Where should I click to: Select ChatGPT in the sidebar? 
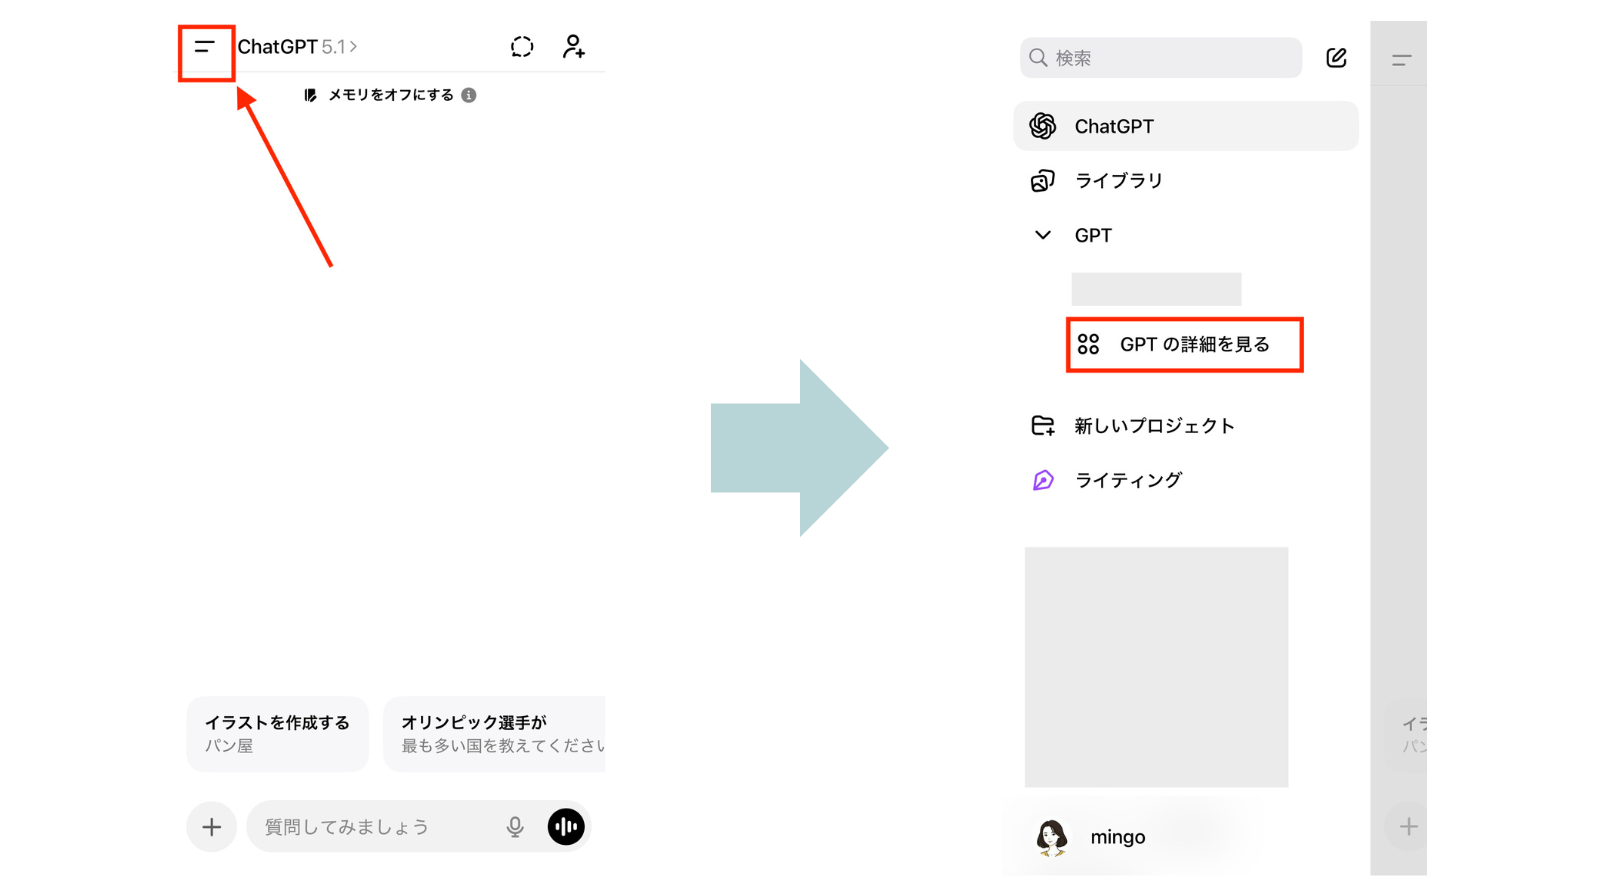(1186, 126)
